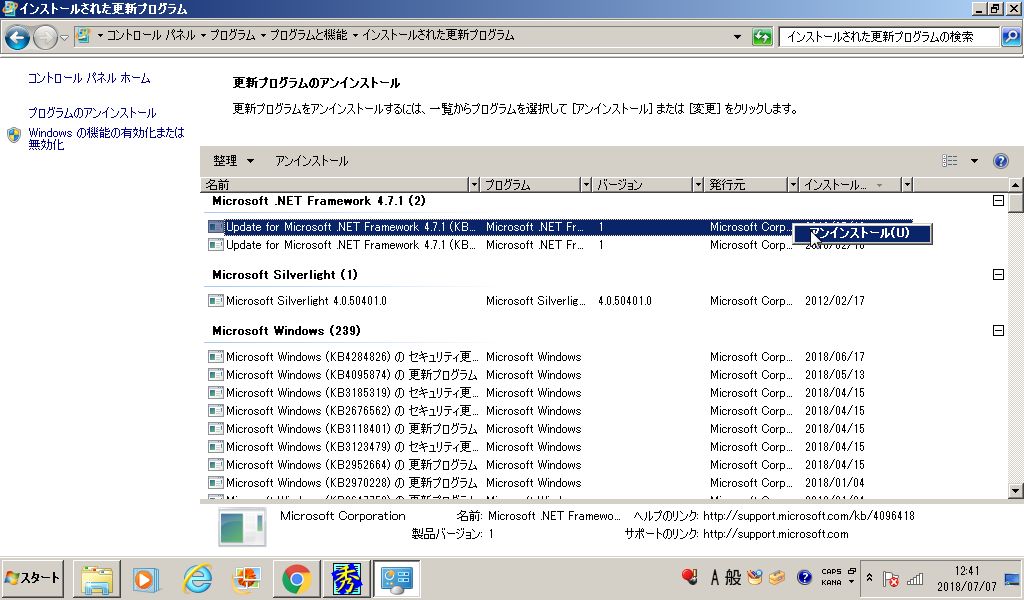This screenshot has height=600, width=1024.
Task: Open the Help question mark icon on toolbar
Action: (998, 161)
